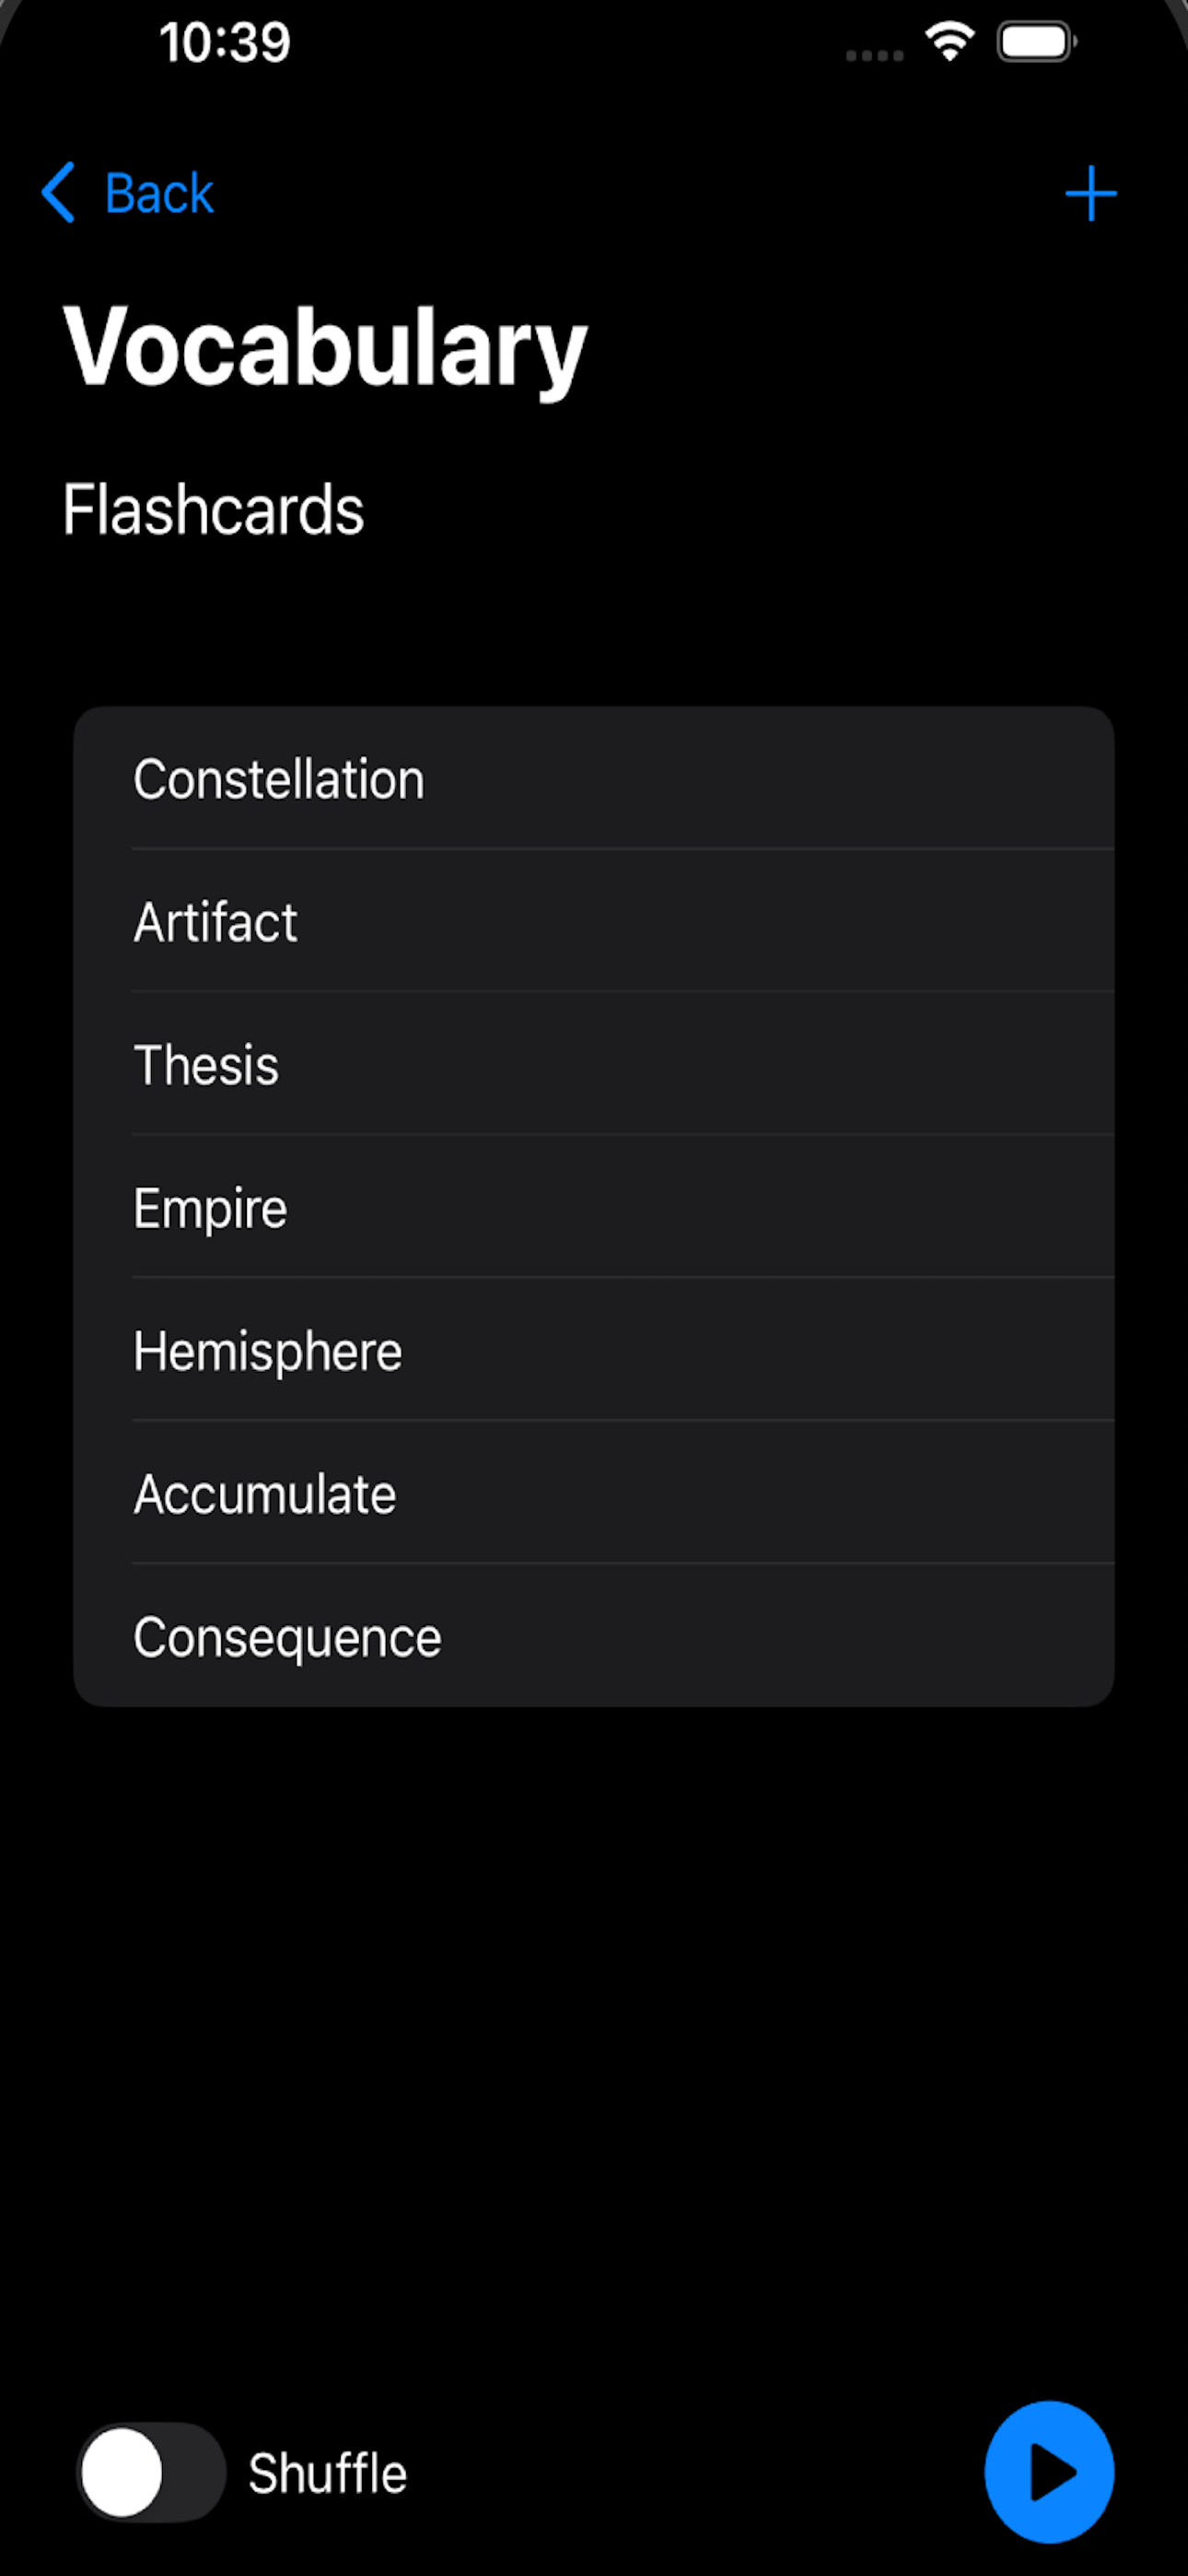Open the Accumulate flashcard
Screen dimensions: 1188x2576
click(x=594, y=1493)
